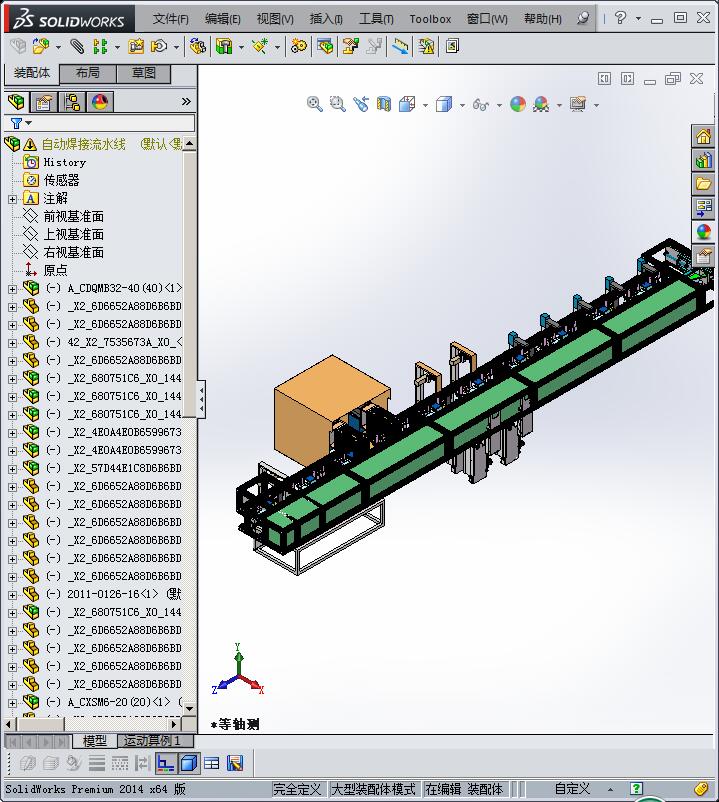This screenshot has width=719, height=802.
Task: Click the yellow tag icon in status bar
Action: click(701, 789)
